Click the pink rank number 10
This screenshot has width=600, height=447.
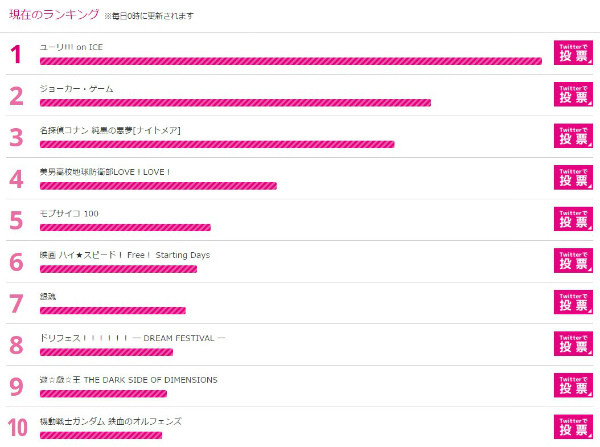(x=18, y=427)
